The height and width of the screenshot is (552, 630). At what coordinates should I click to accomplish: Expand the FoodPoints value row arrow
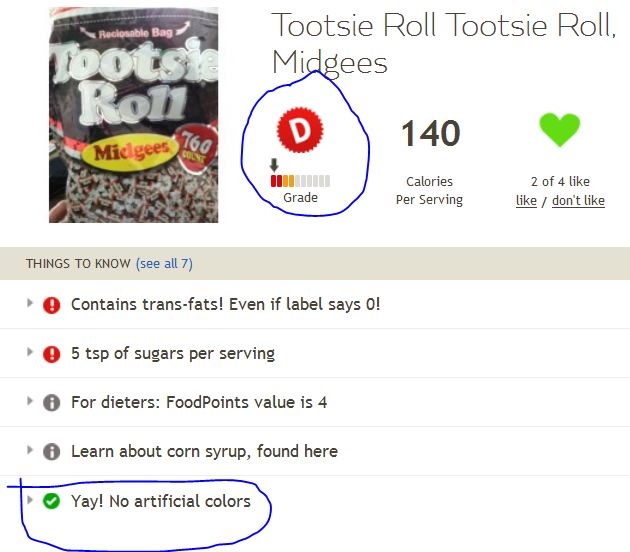(29, 401)
